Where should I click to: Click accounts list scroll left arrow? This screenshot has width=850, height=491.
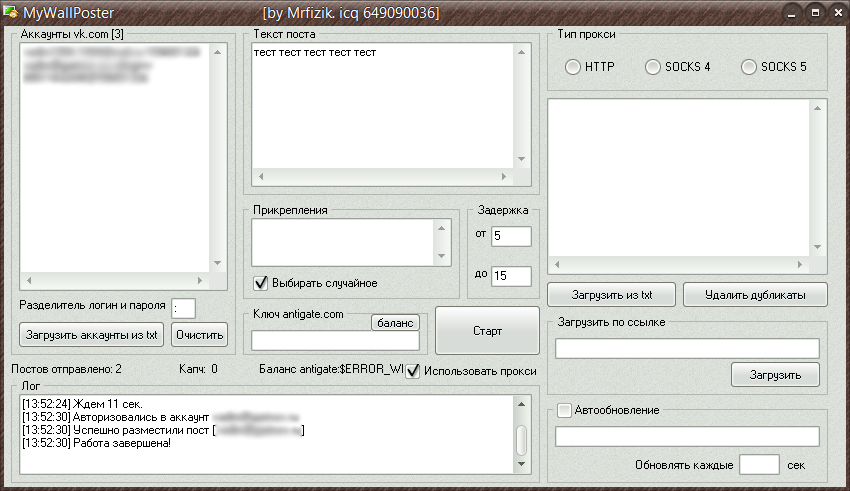point(29,280)
